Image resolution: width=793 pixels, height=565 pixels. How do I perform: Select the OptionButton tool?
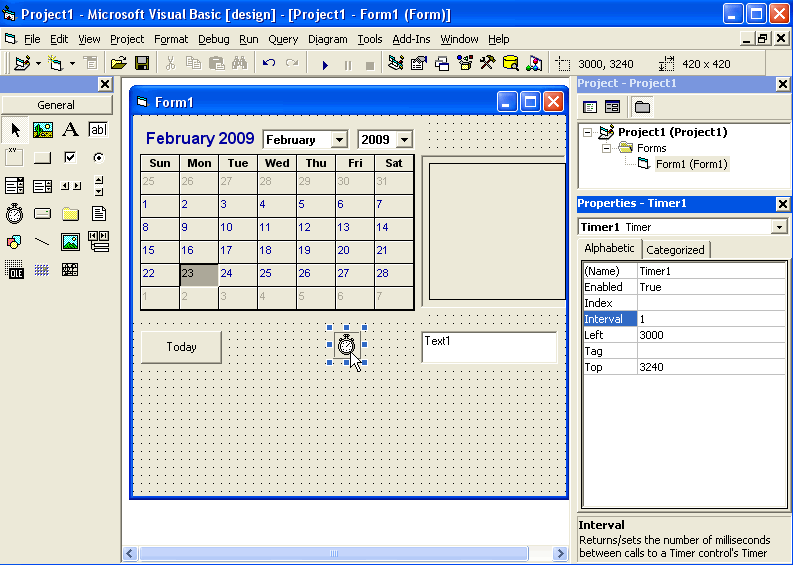tap(98, 158)
